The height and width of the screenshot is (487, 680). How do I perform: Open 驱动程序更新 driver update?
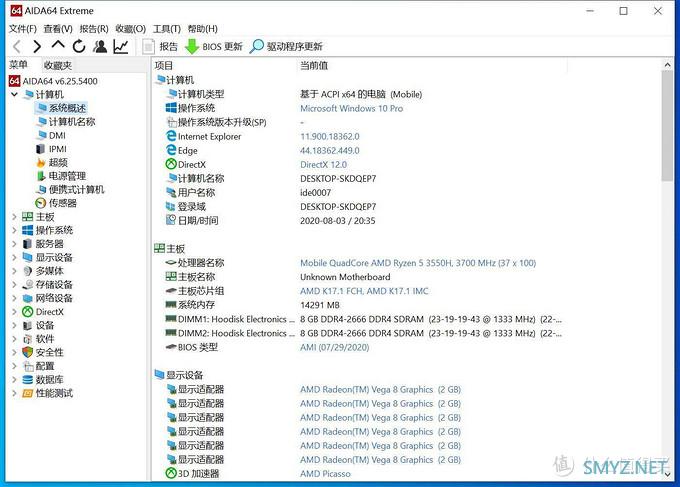[286, 46]
